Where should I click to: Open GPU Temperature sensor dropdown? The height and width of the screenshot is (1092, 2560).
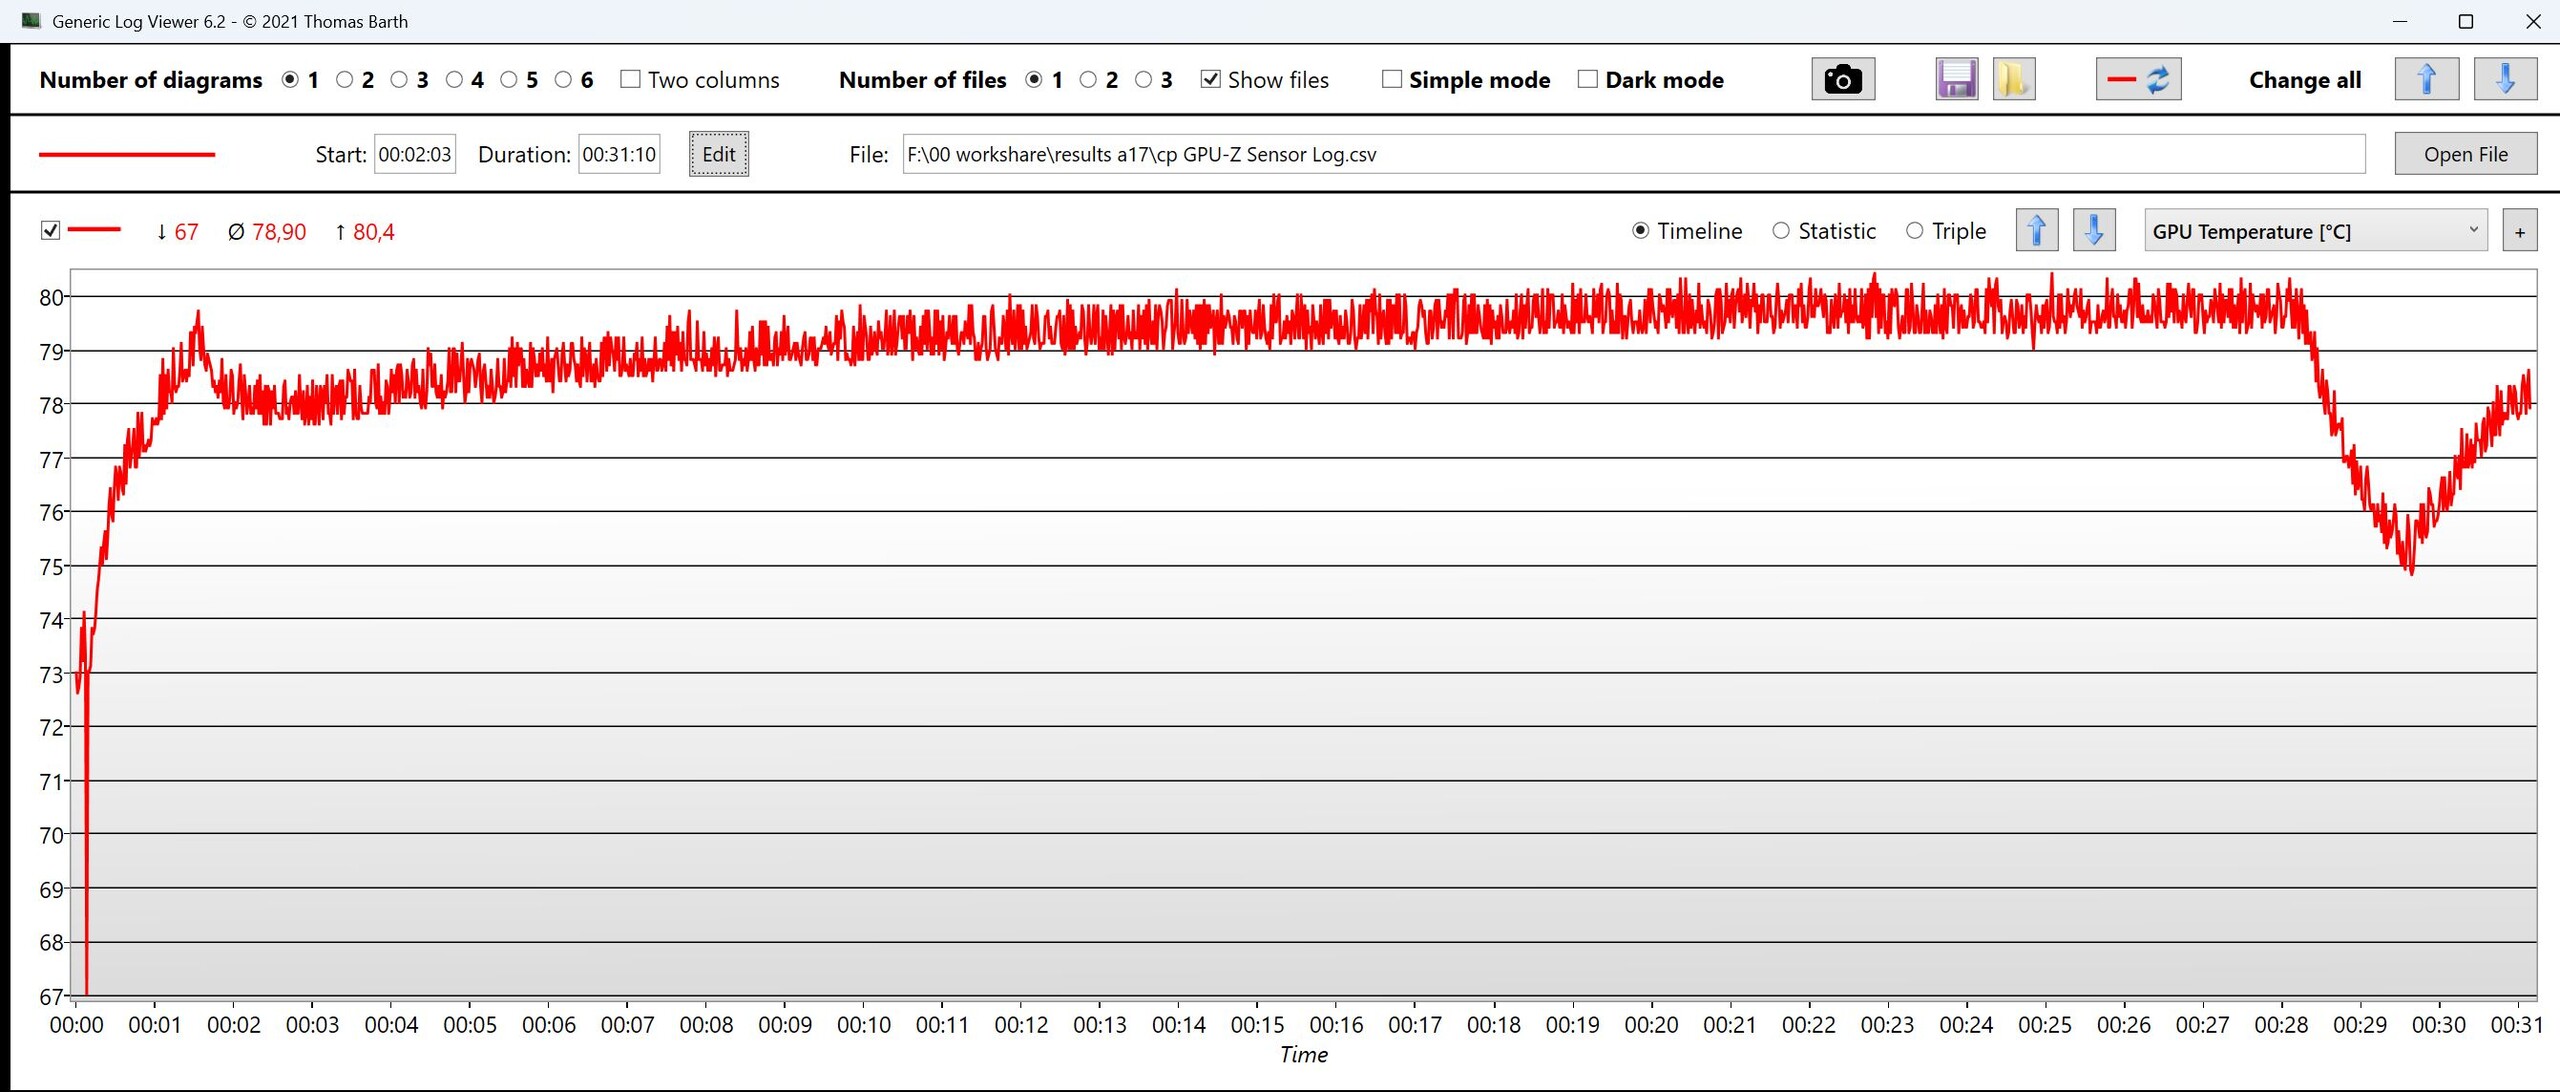pyautogui.click(x=2315, y=231)
